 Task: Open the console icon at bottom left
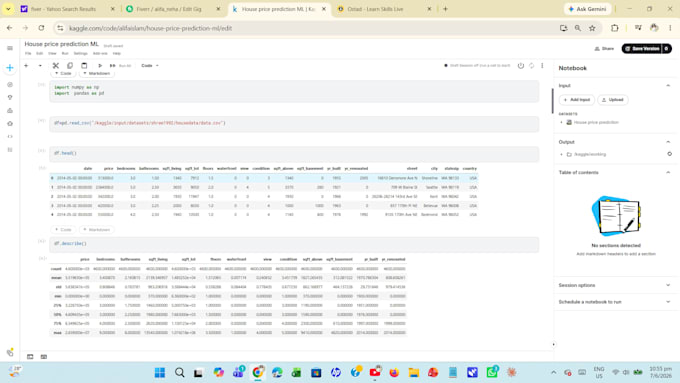tap(30, 357)
